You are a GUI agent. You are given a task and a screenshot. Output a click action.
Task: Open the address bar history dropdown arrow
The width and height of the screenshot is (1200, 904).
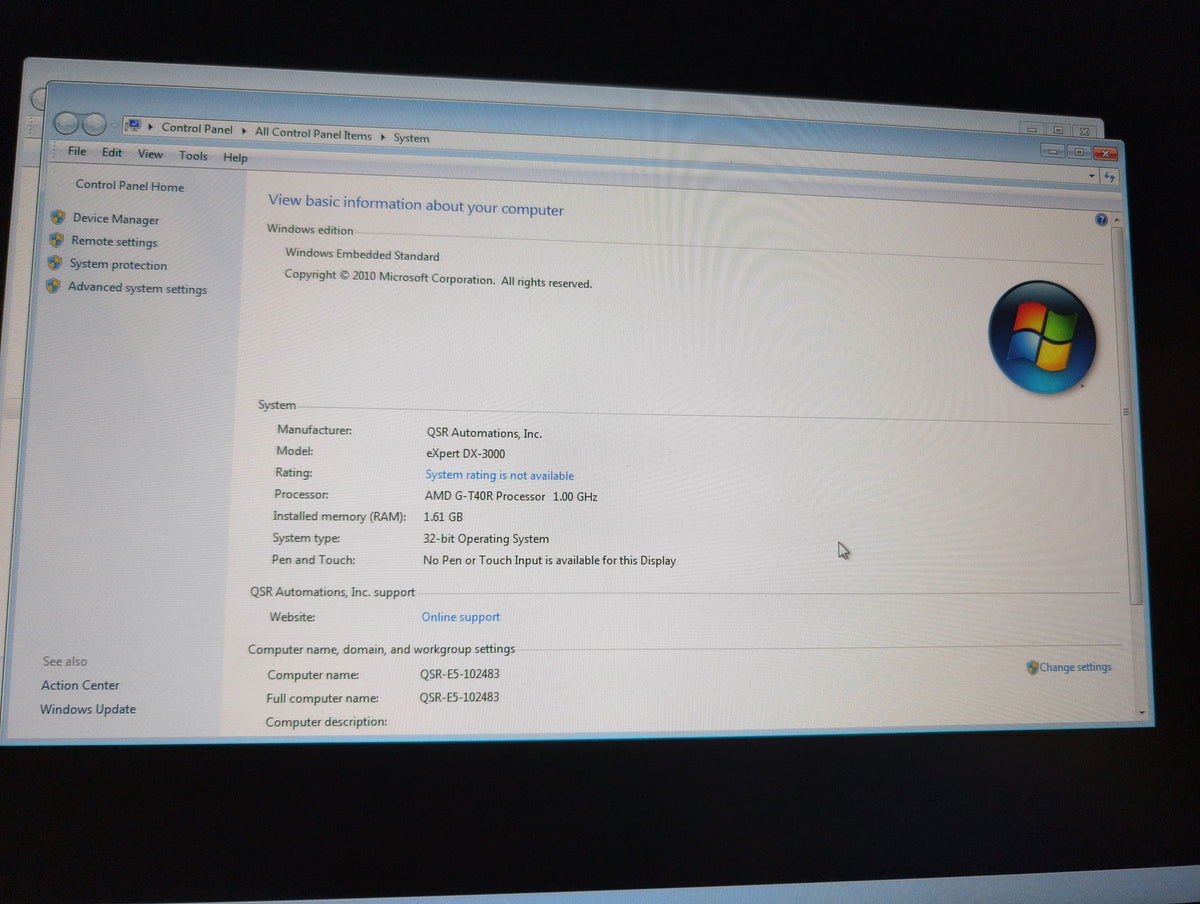click(1091, 175)
